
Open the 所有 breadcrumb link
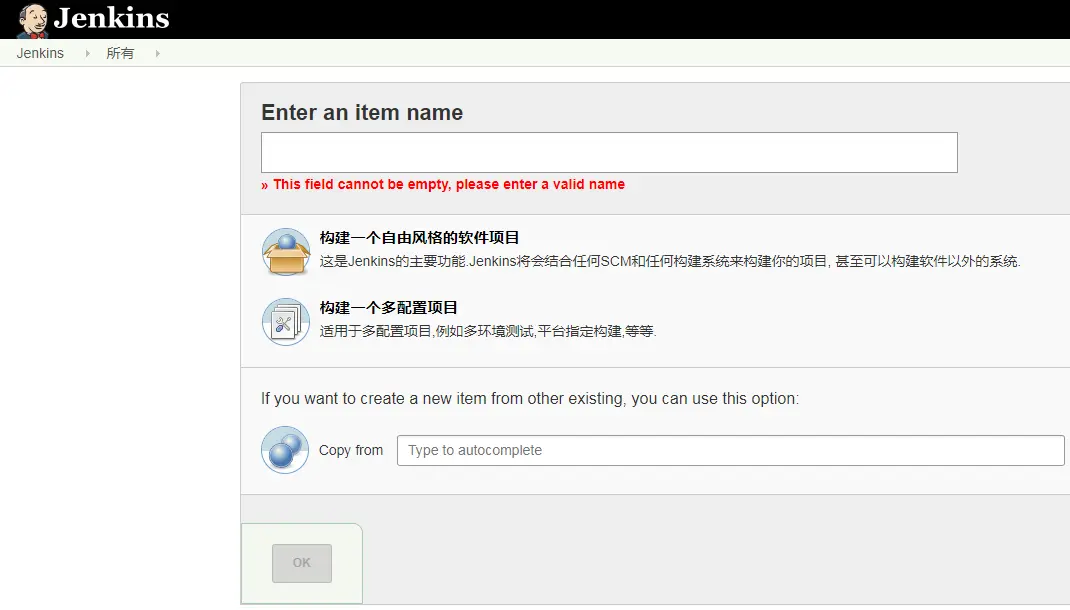click(120, 53)
